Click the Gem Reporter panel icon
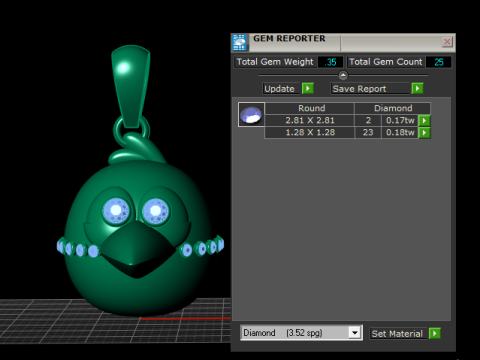This screenshot has height=360, width=480. pos(239,42)
